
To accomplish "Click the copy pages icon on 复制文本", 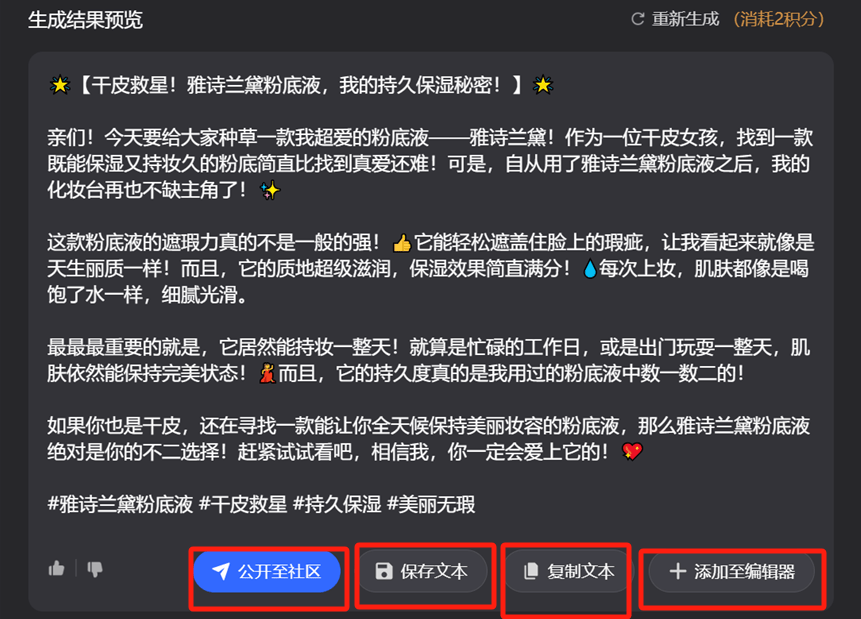I will 531,571.
